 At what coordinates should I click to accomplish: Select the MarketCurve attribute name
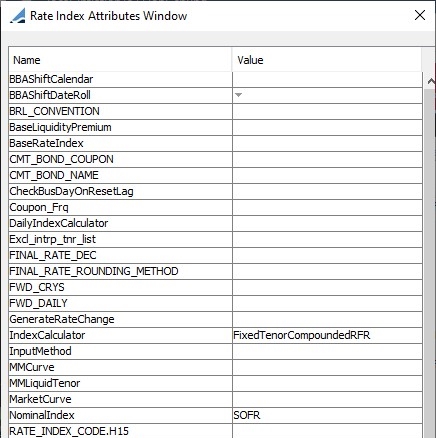(40, 399)
